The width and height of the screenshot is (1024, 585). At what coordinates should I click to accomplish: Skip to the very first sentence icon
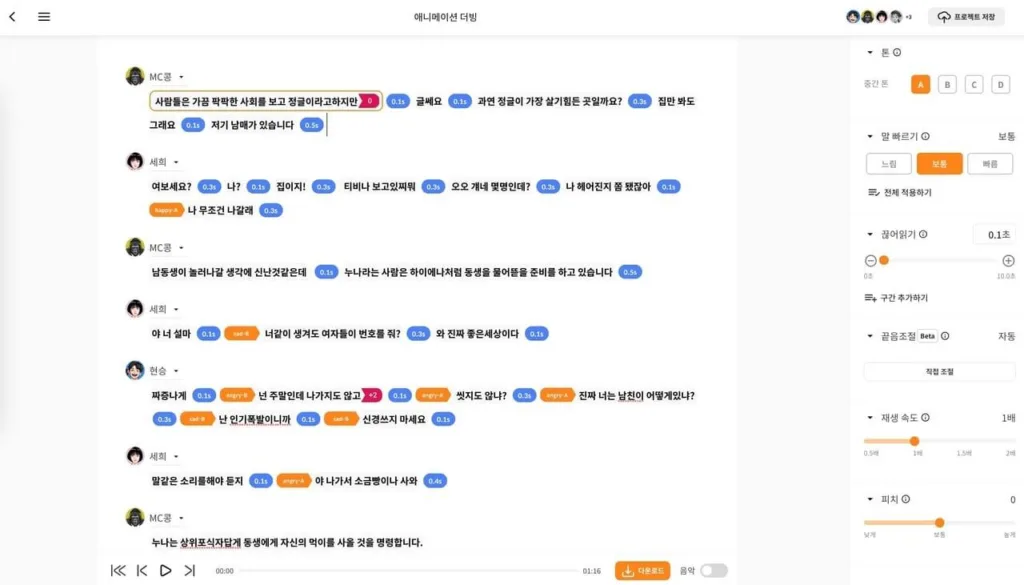[x=118, y=571]
